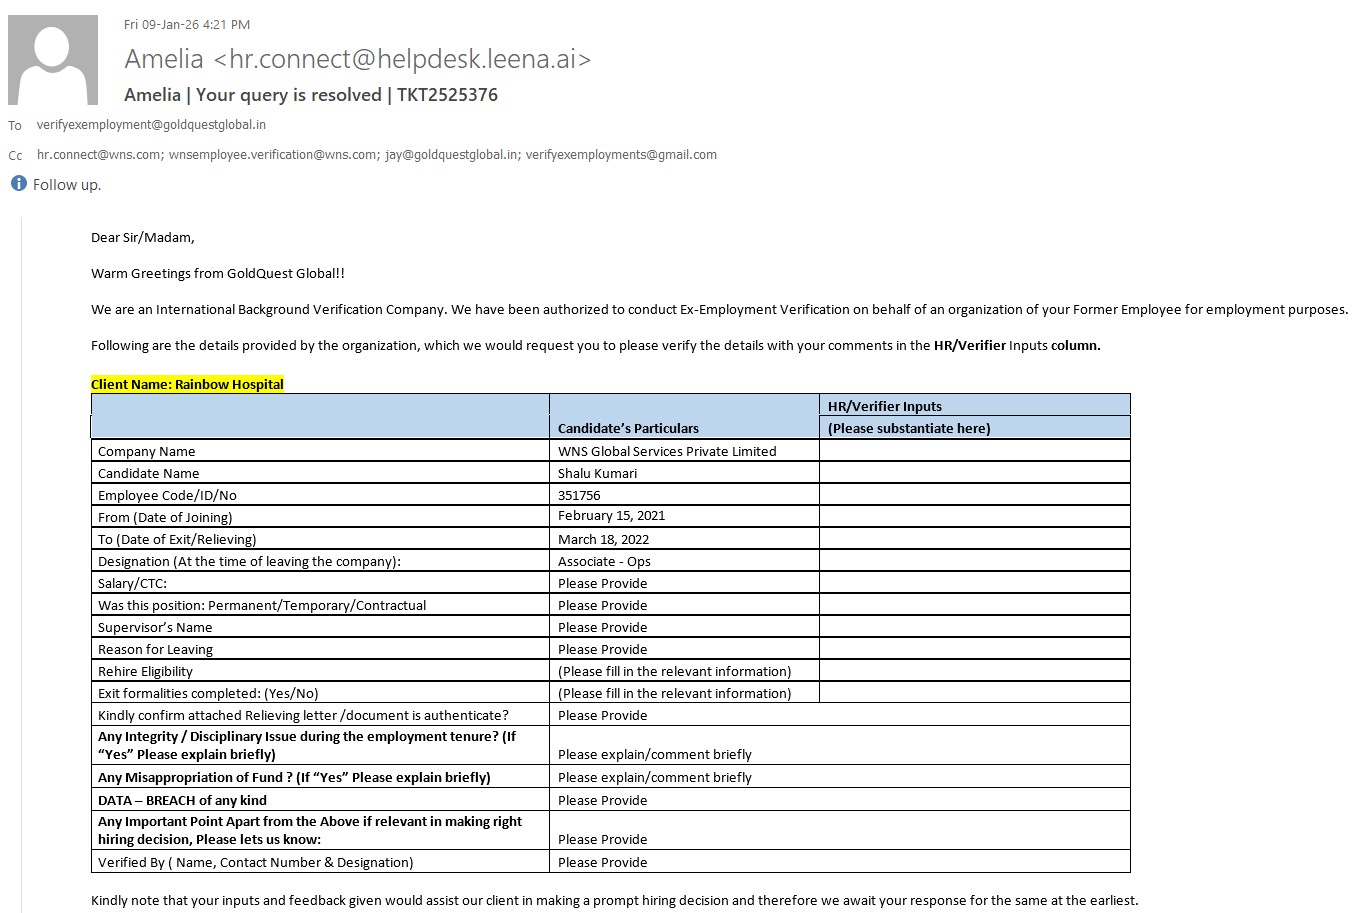
Task: Click the Supervisor's Name row label
Action: pos(155,627)
